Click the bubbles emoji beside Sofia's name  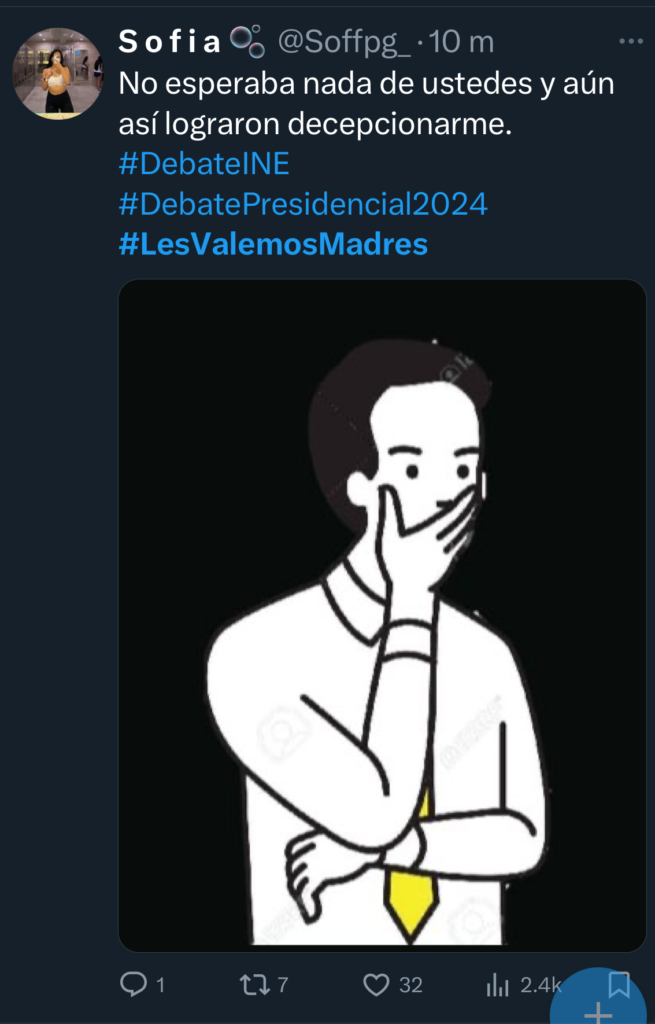(247, 40)
